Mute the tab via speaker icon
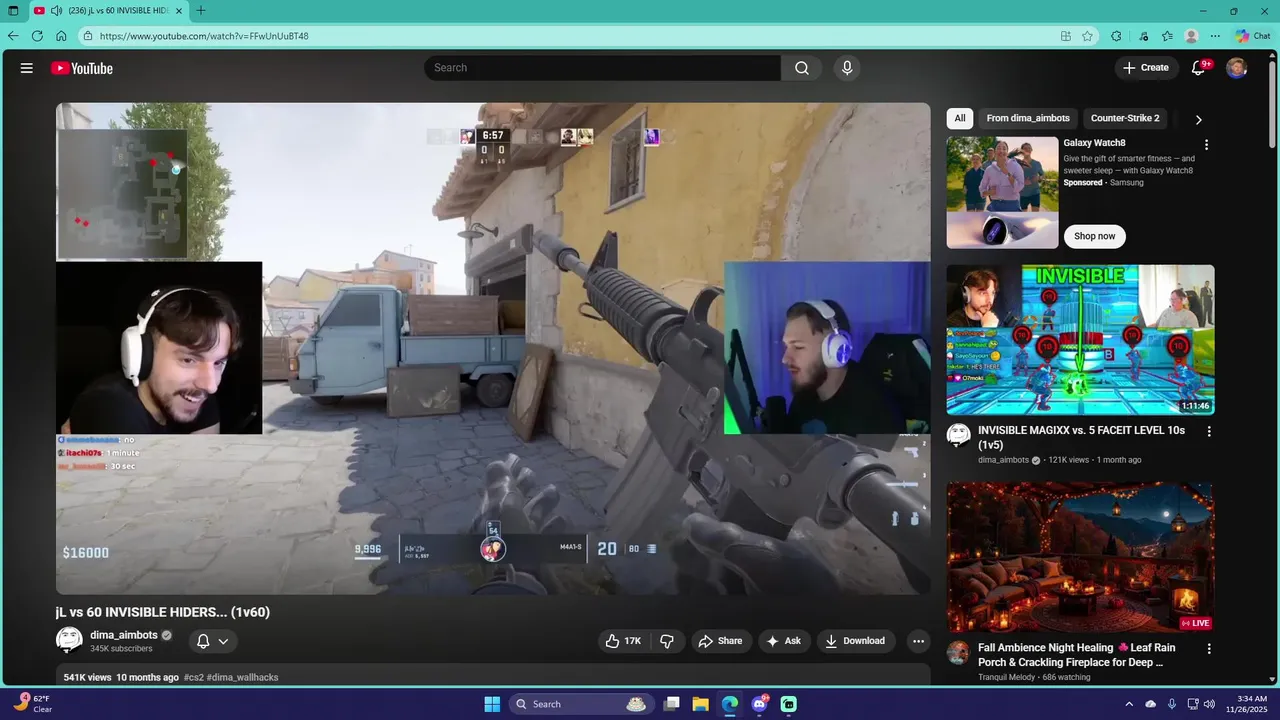Screen dimensions: 1280x720 pos(56,10)
